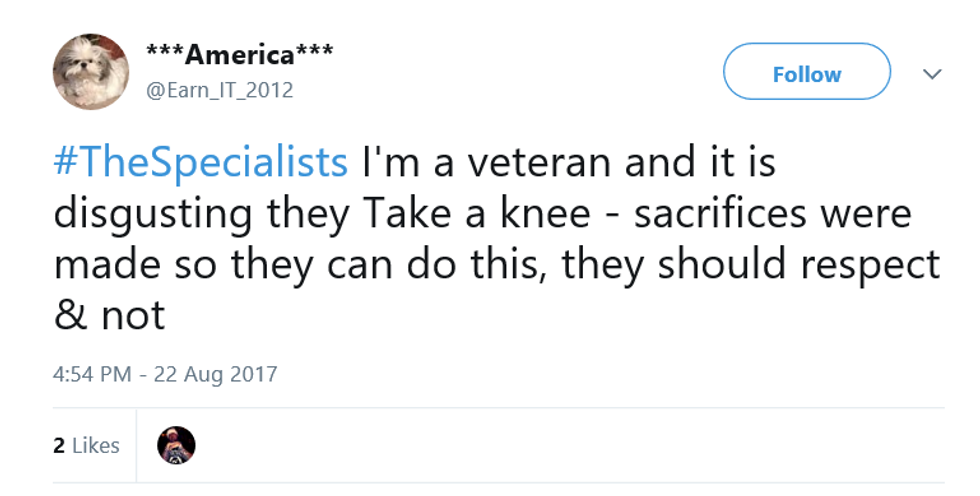Open the ***America*** display name
This screenshot has height=496, width=980.
click(240, 54)
